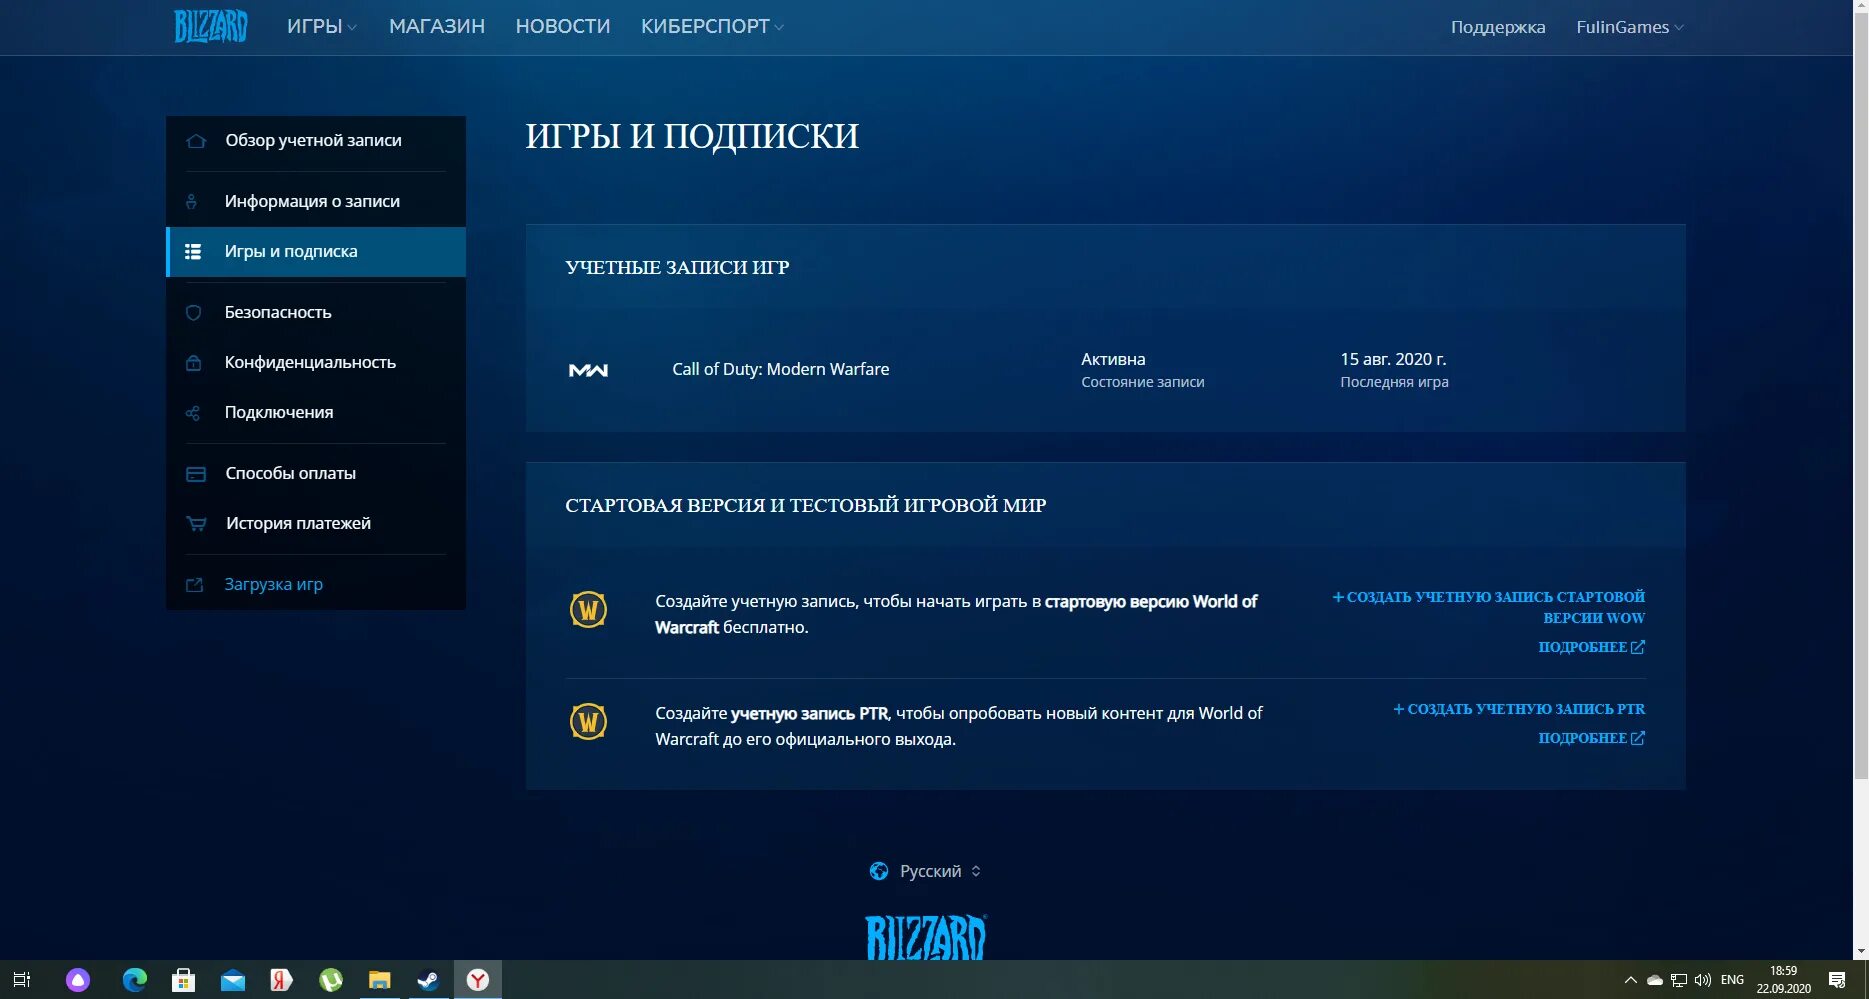The image size is (1869, 999).
Task: Open Windows Task View in taskbar
Action: 22,980
